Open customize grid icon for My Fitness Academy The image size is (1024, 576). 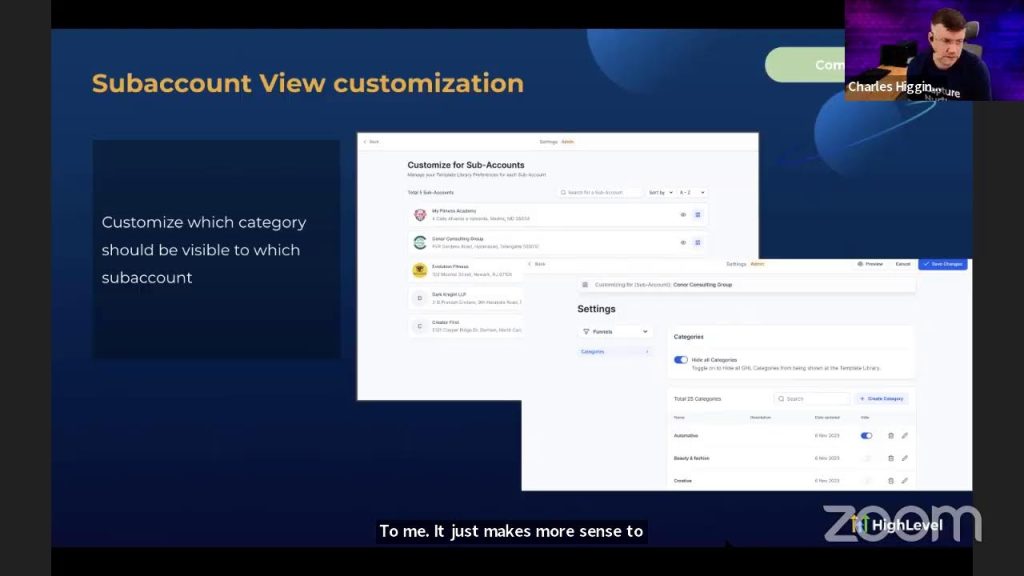click(697, 215)
